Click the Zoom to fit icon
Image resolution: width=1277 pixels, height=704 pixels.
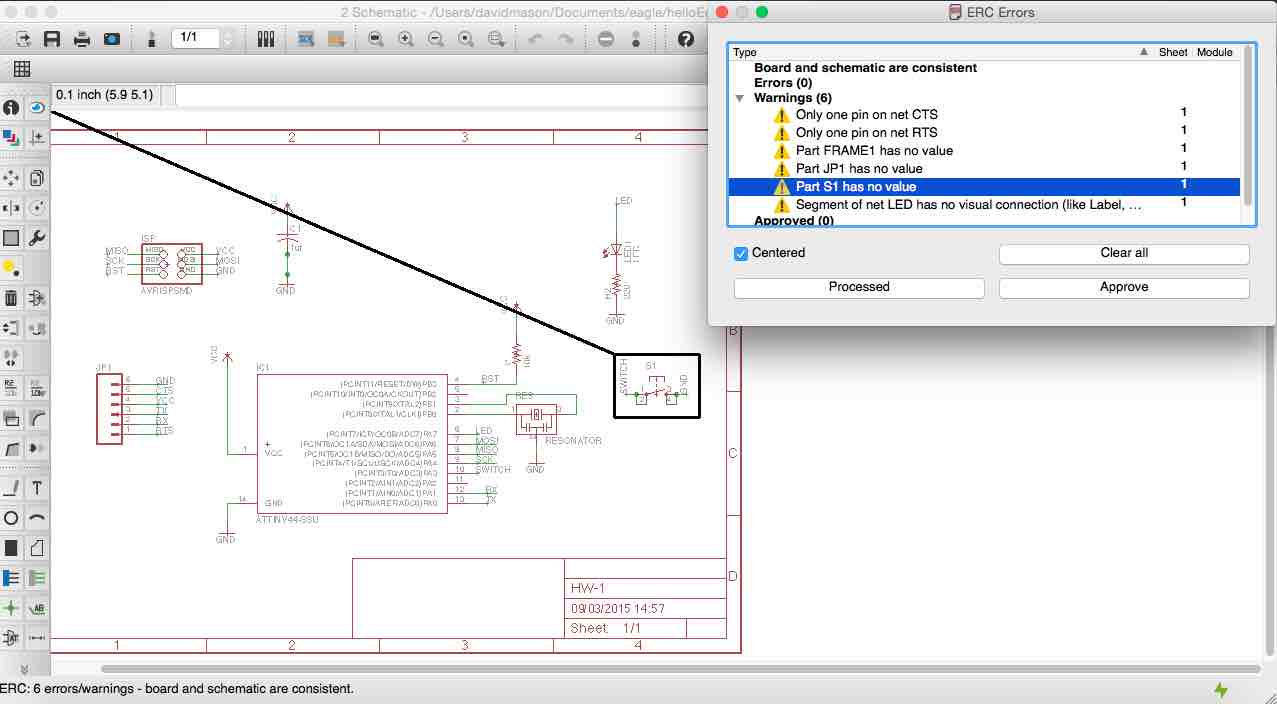pos(375,39)
